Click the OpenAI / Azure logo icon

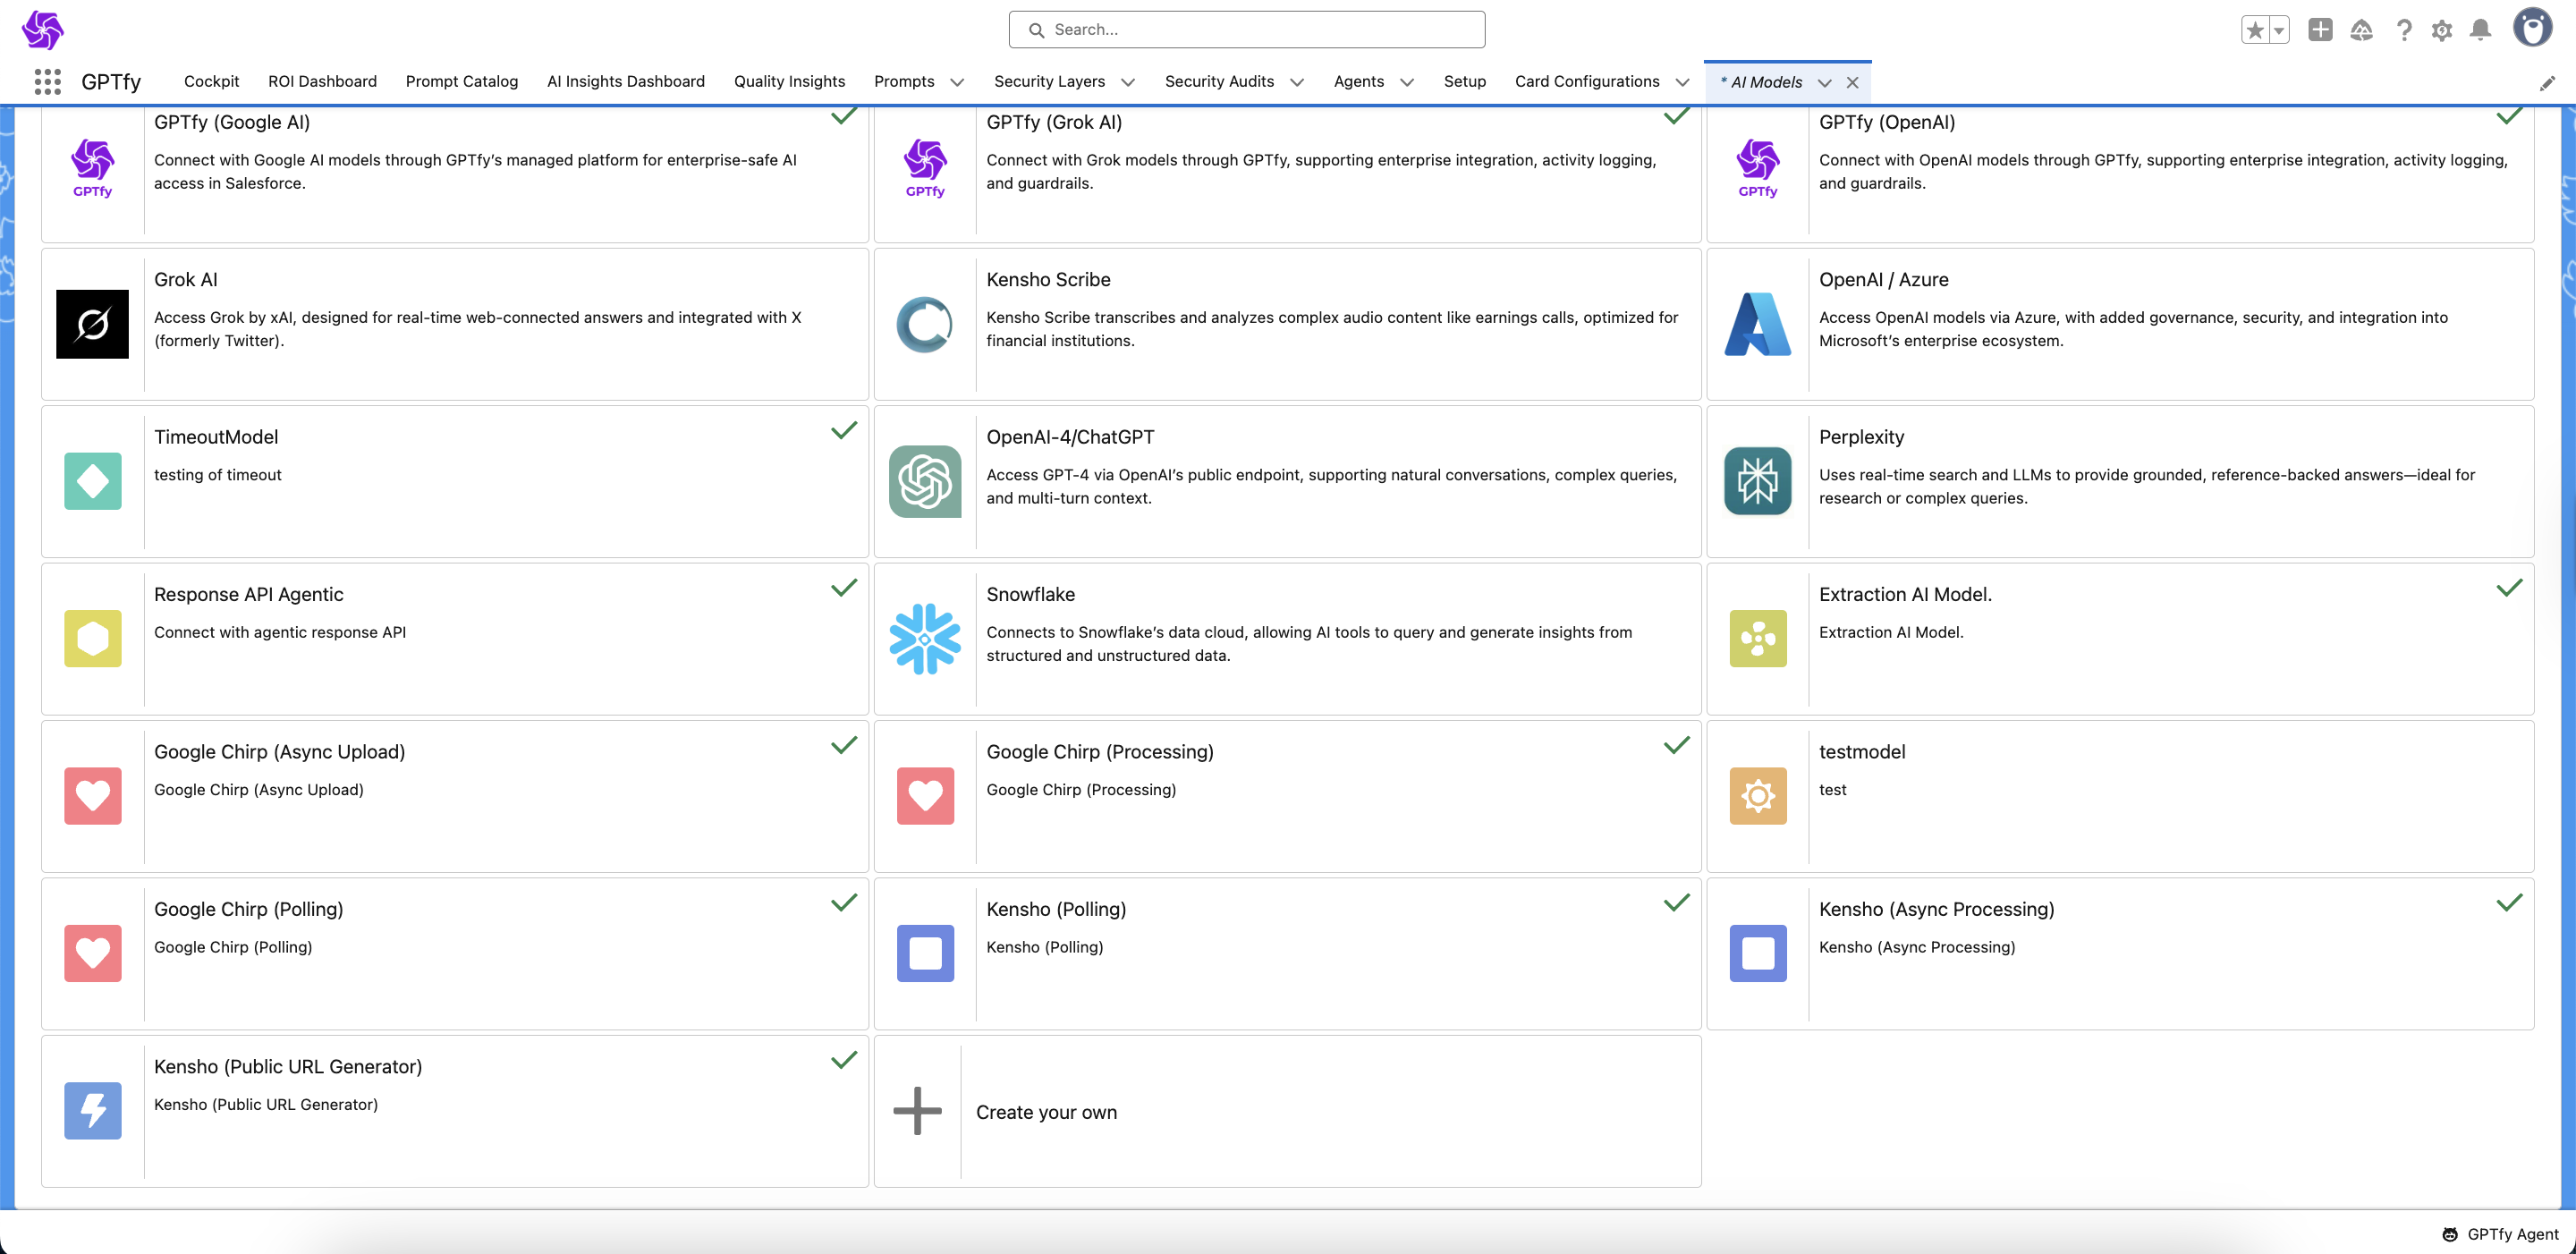(1757, 324)
